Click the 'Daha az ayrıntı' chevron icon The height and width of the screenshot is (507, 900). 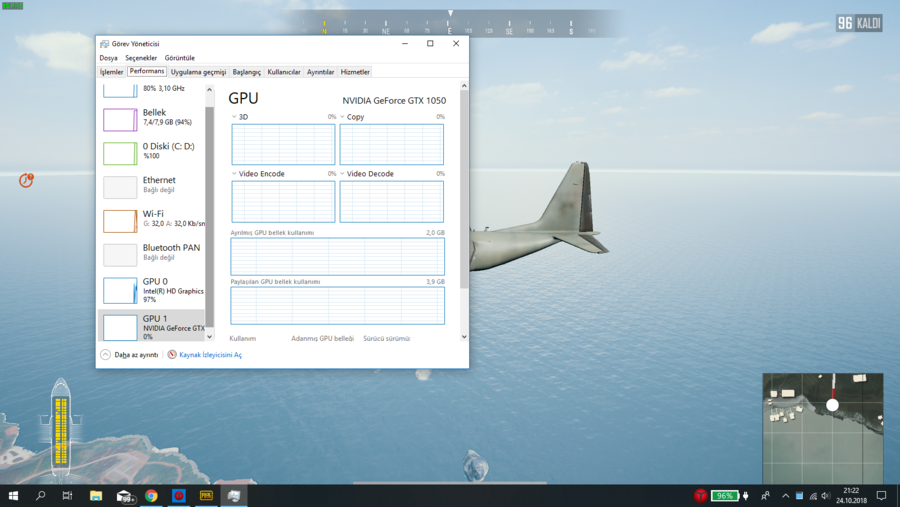[106, 354]
